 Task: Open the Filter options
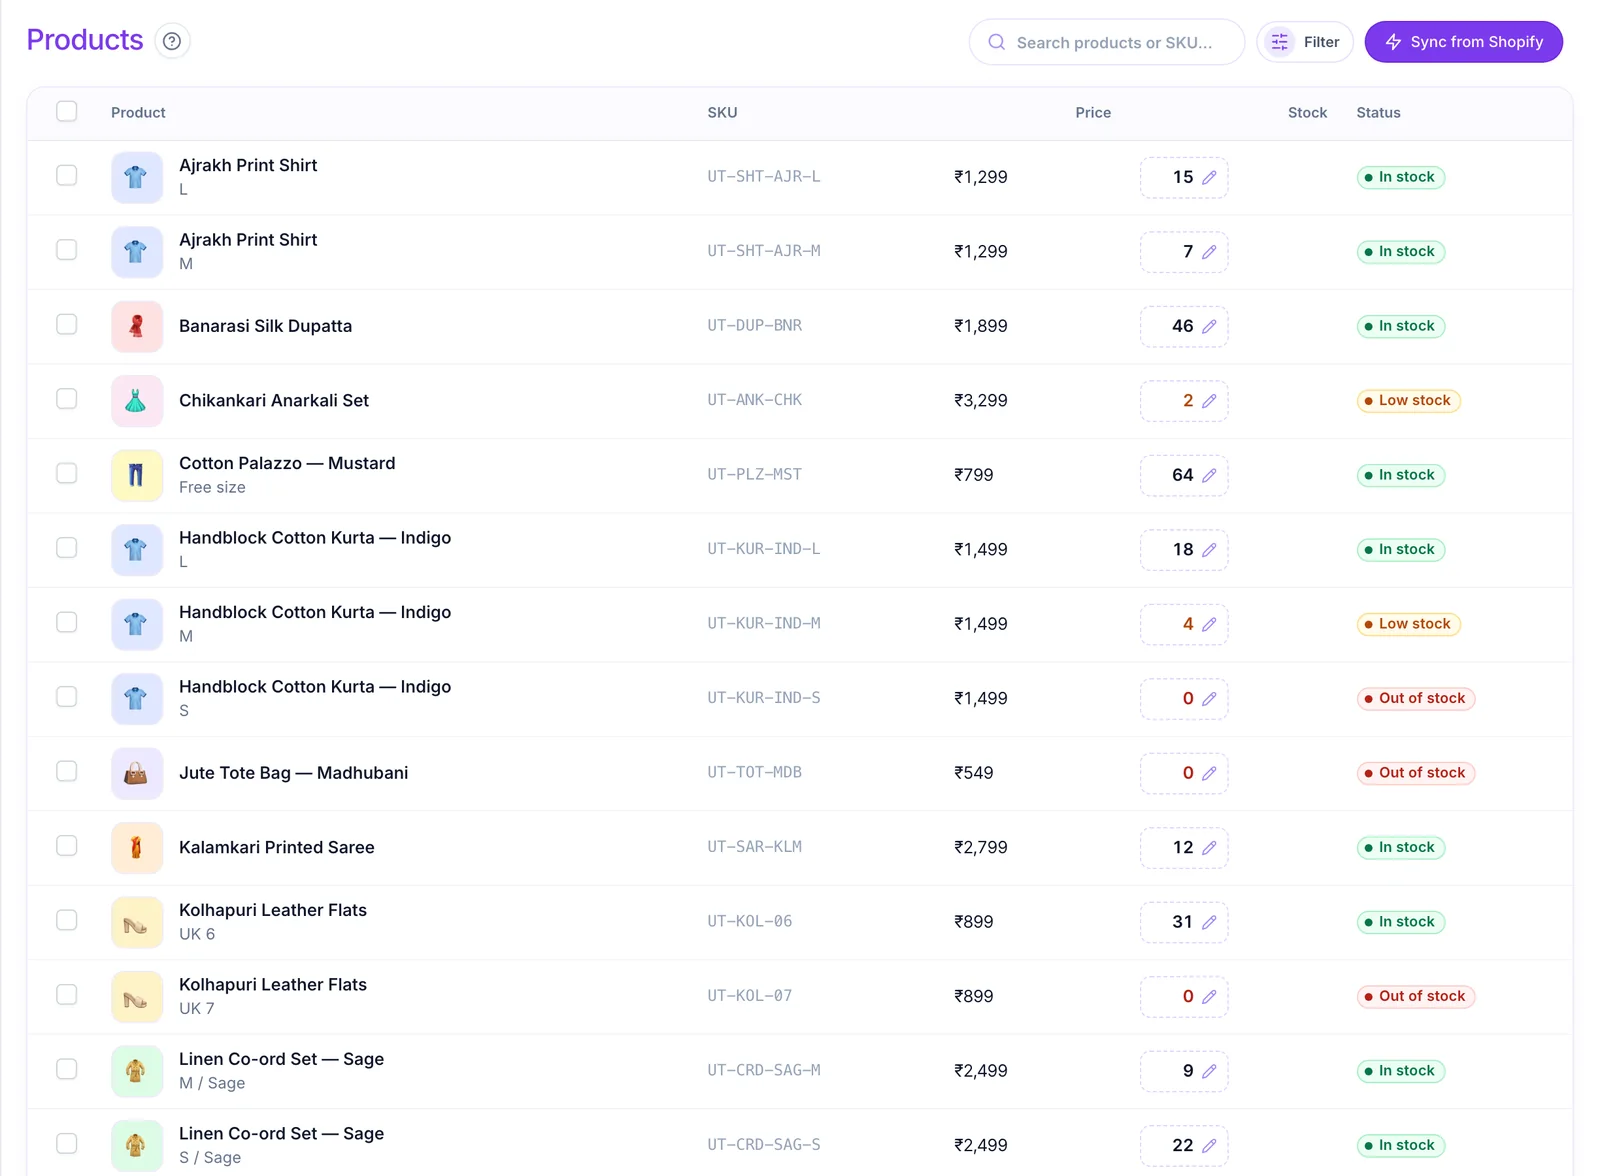(x=1304, y=42)
